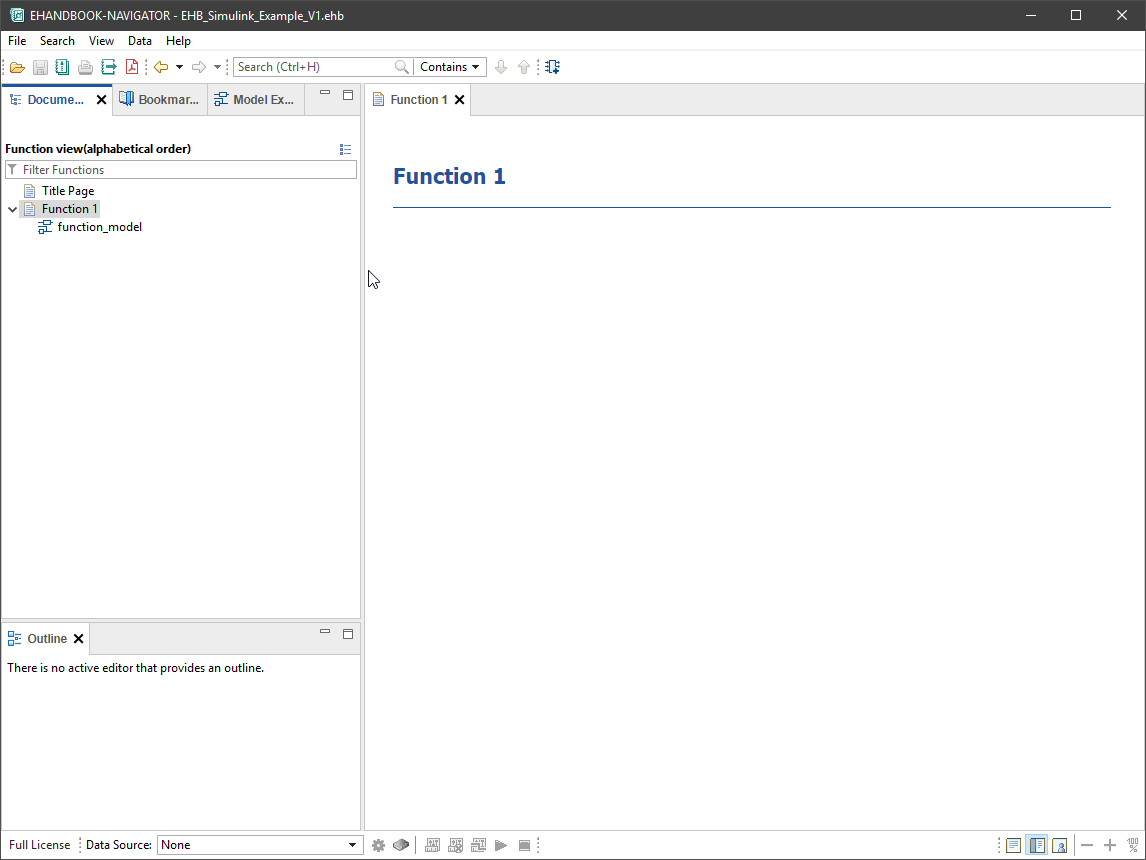This screenshot has height=860, width=1146.
Task: Click the PDF export icon
Action: pyautogui.click(x=131, y=67)
